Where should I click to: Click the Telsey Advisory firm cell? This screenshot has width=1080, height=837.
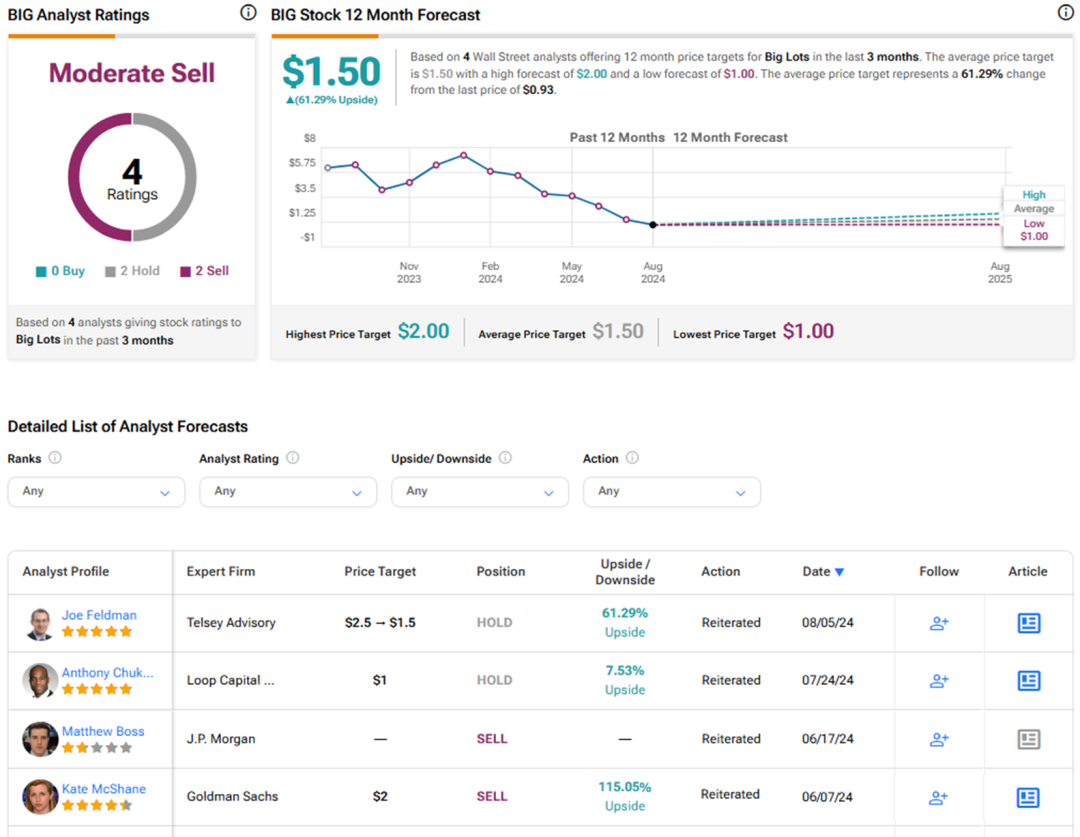pos(231,623)
